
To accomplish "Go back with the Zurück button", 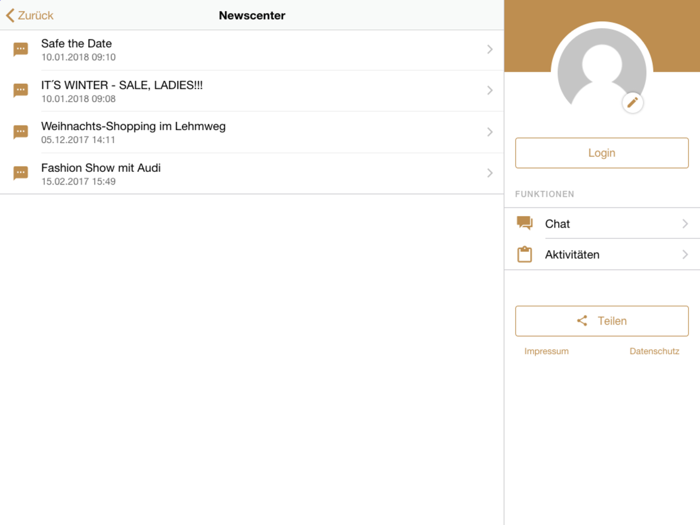I will coord(29,16).
